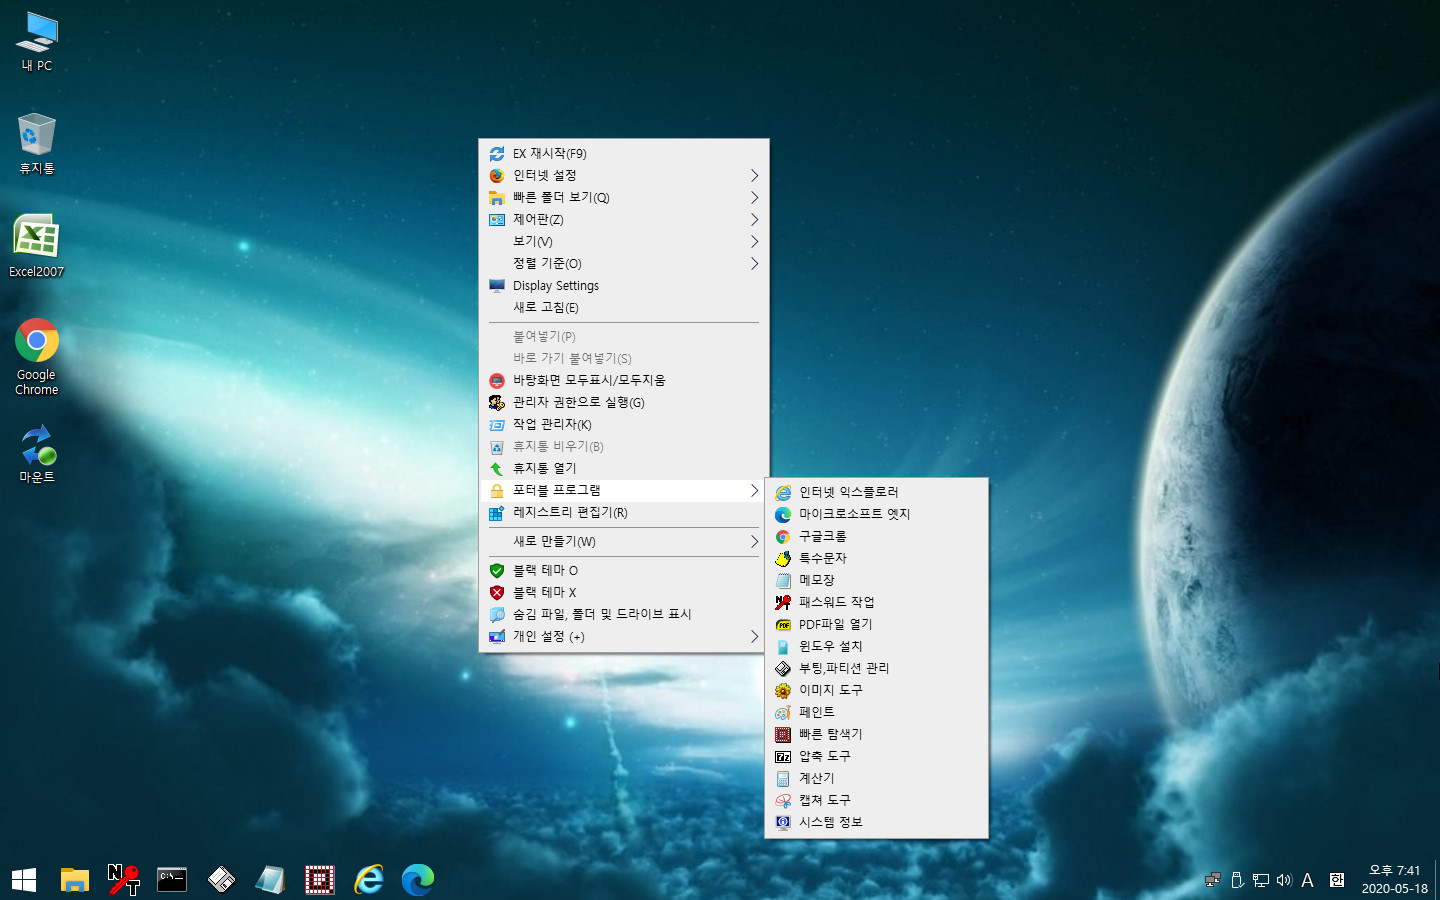Toggle 숨김 파일, 폴더 및 드라이브 표시
Image resolution: width=1440 pixels, height=900 pixels.
click(624, 614)
